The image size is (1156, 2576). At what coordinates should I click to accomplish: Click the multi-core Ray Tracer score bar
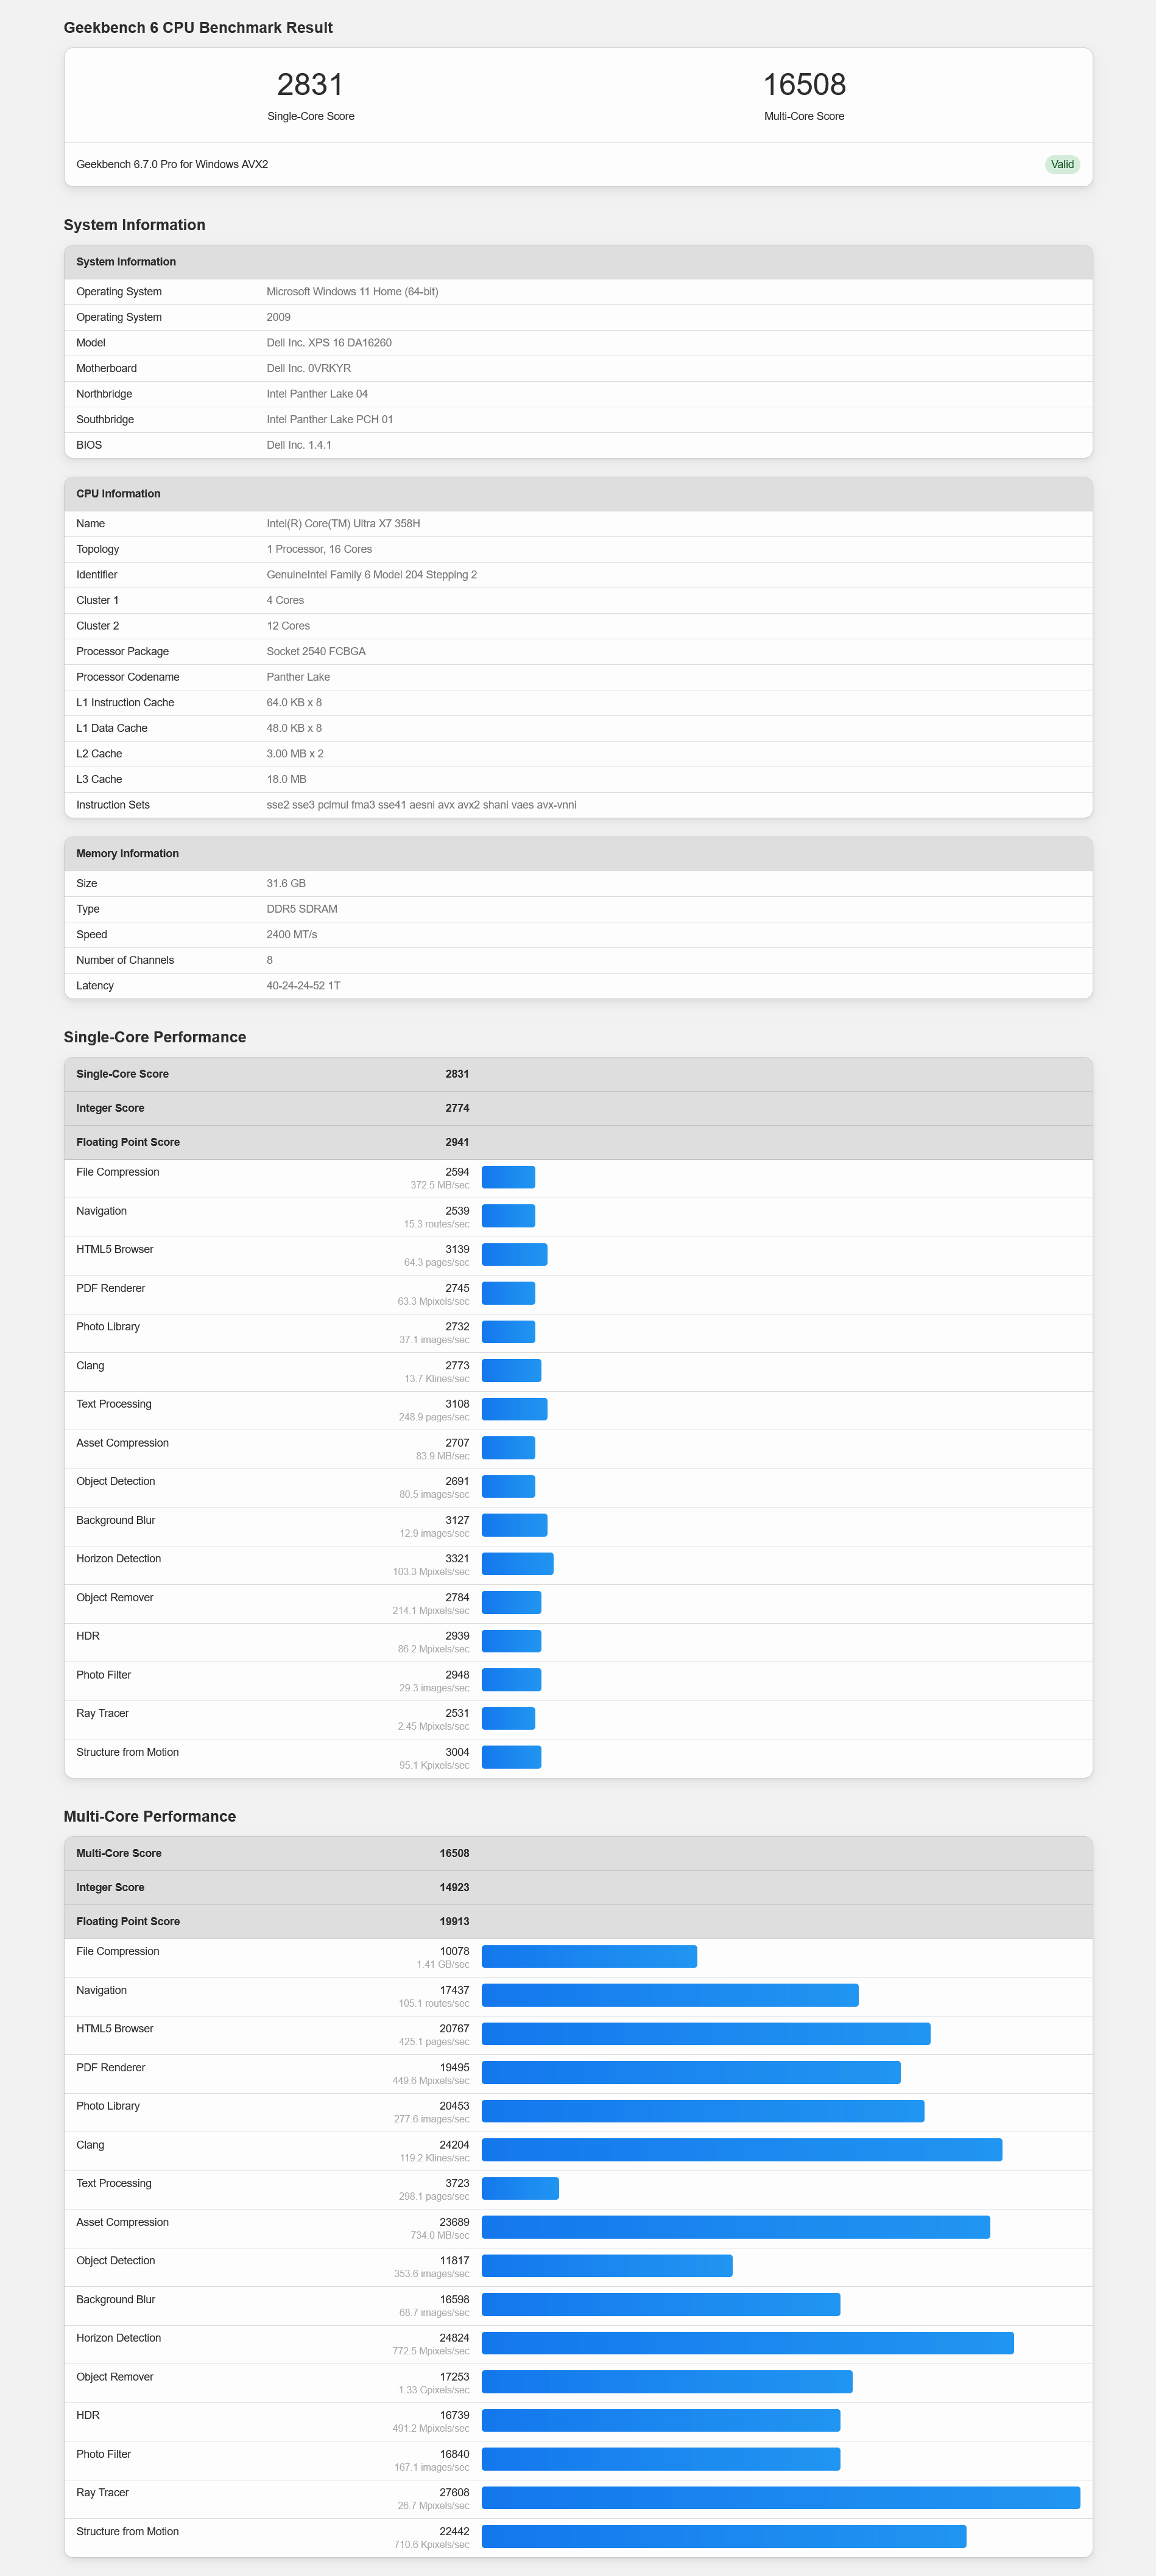[x=780, y=2498]
